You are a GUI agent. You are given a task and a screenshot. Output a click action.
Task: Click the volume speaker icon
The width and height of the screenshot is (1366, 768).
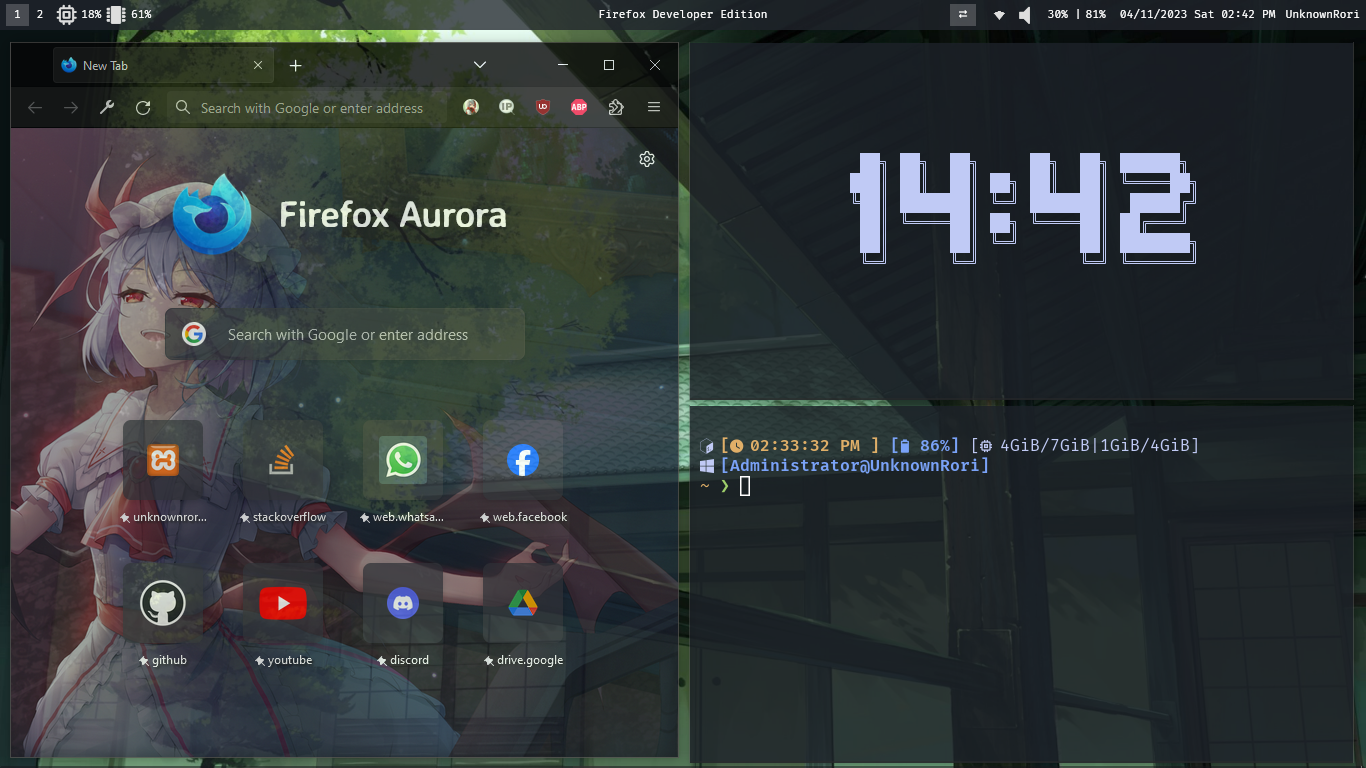click(1025, 15)
